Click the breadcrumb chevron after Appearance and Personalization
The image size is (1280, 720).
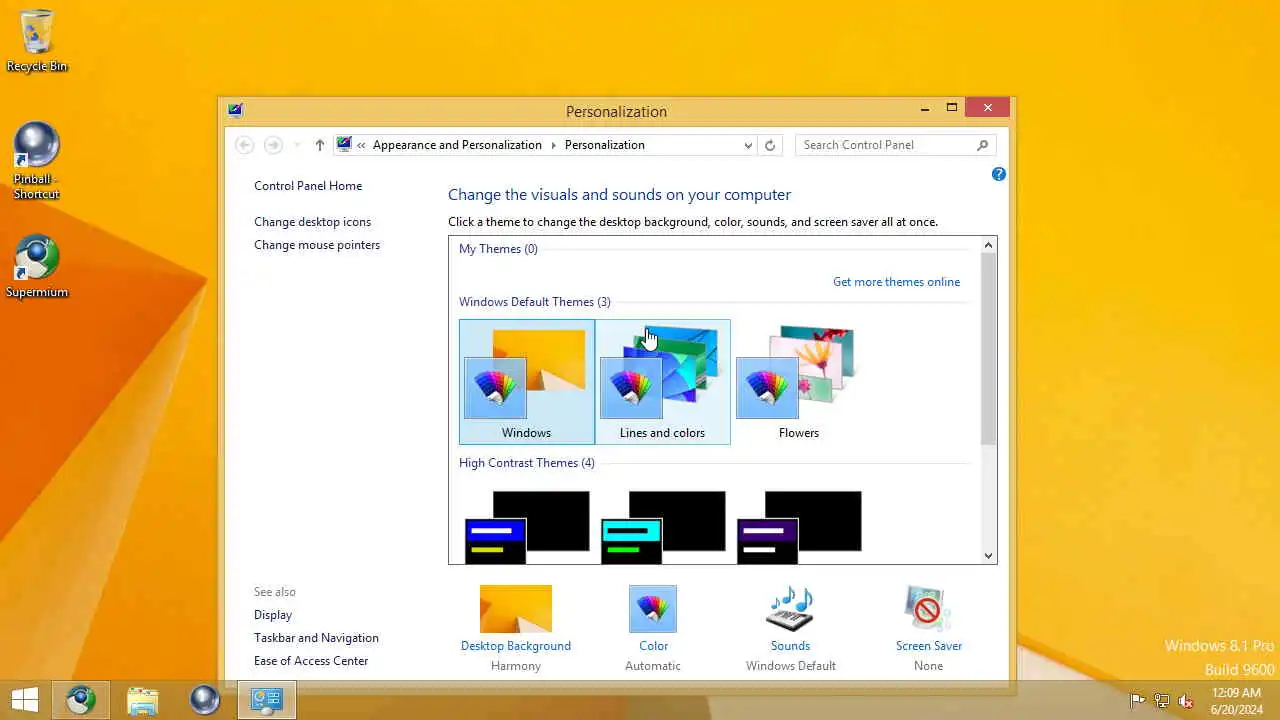point(553,145)
